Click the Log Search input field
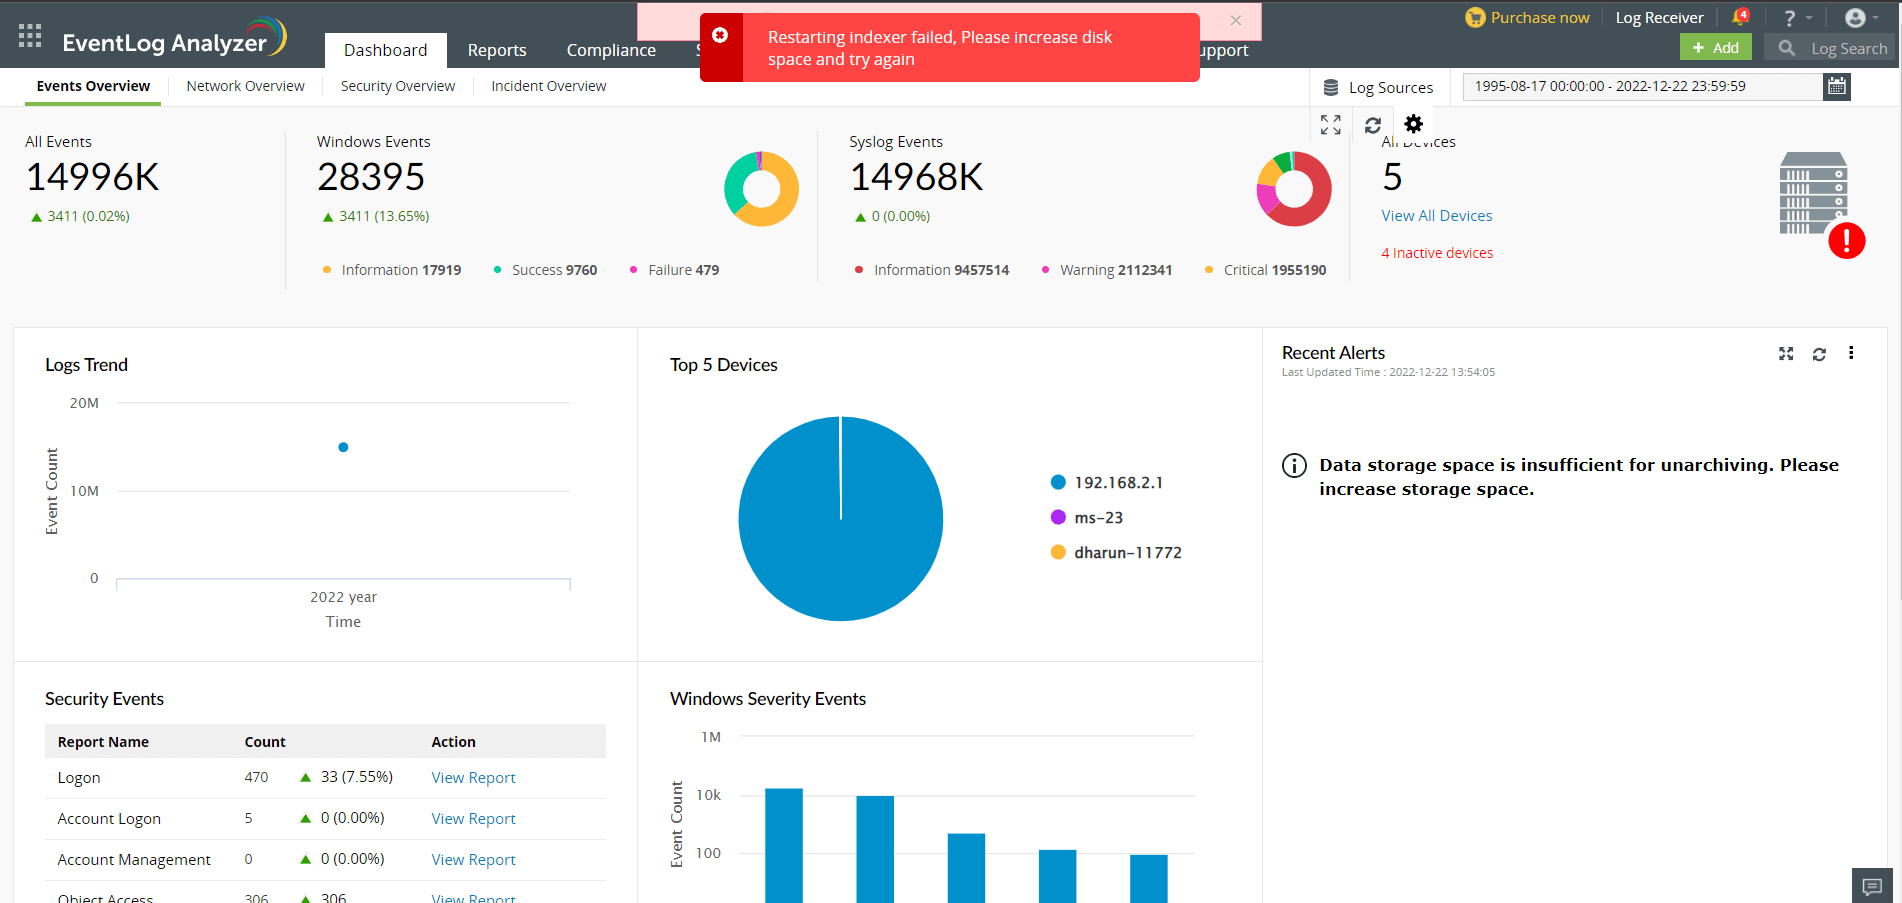This screenshot has height=903, width=1902. [1840, 47]
